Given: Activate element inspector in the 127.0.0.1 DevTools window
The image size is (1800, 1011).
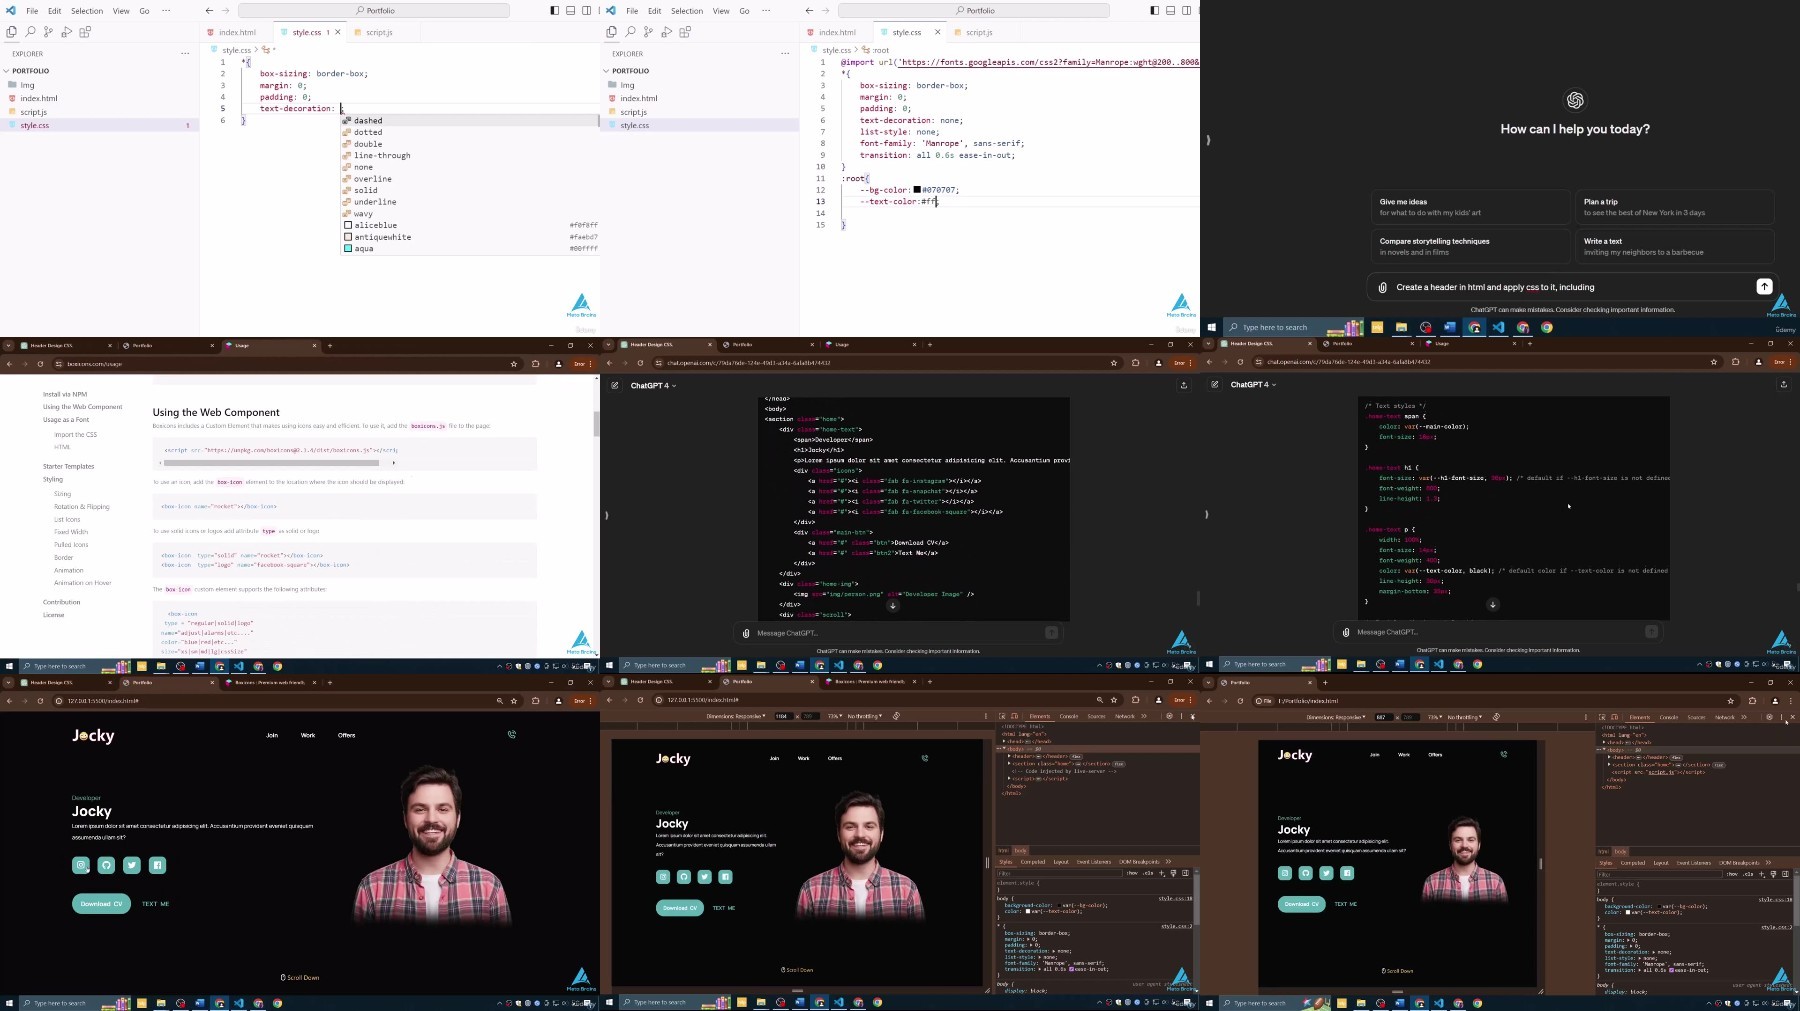Looking at the screenshot, I should point(1003,716).
